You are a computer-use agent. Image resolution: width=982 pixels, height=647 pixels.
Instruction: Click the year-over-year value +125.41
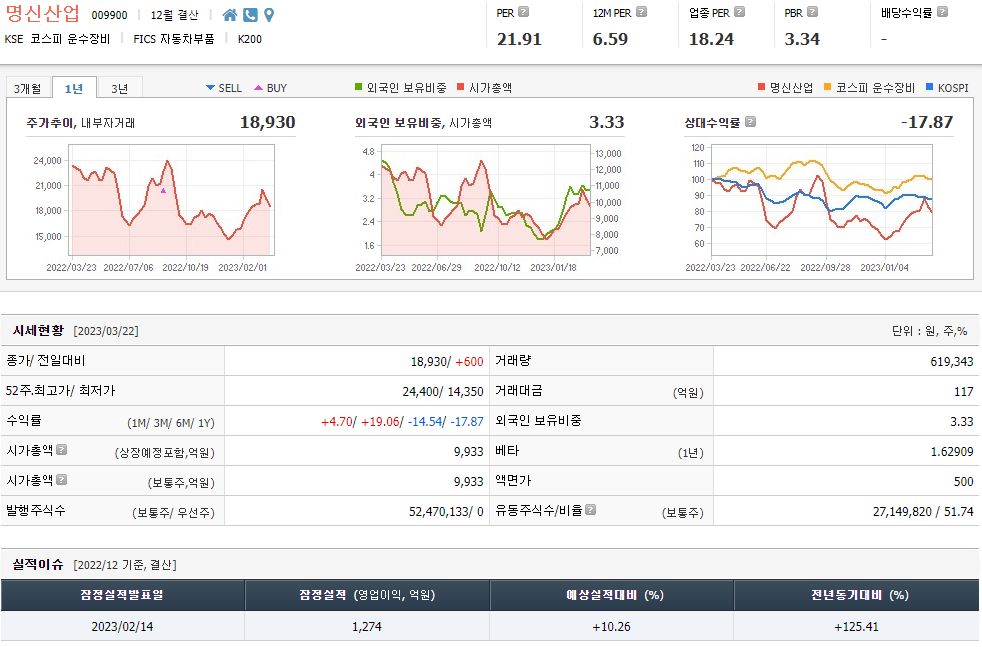(857, 626)
